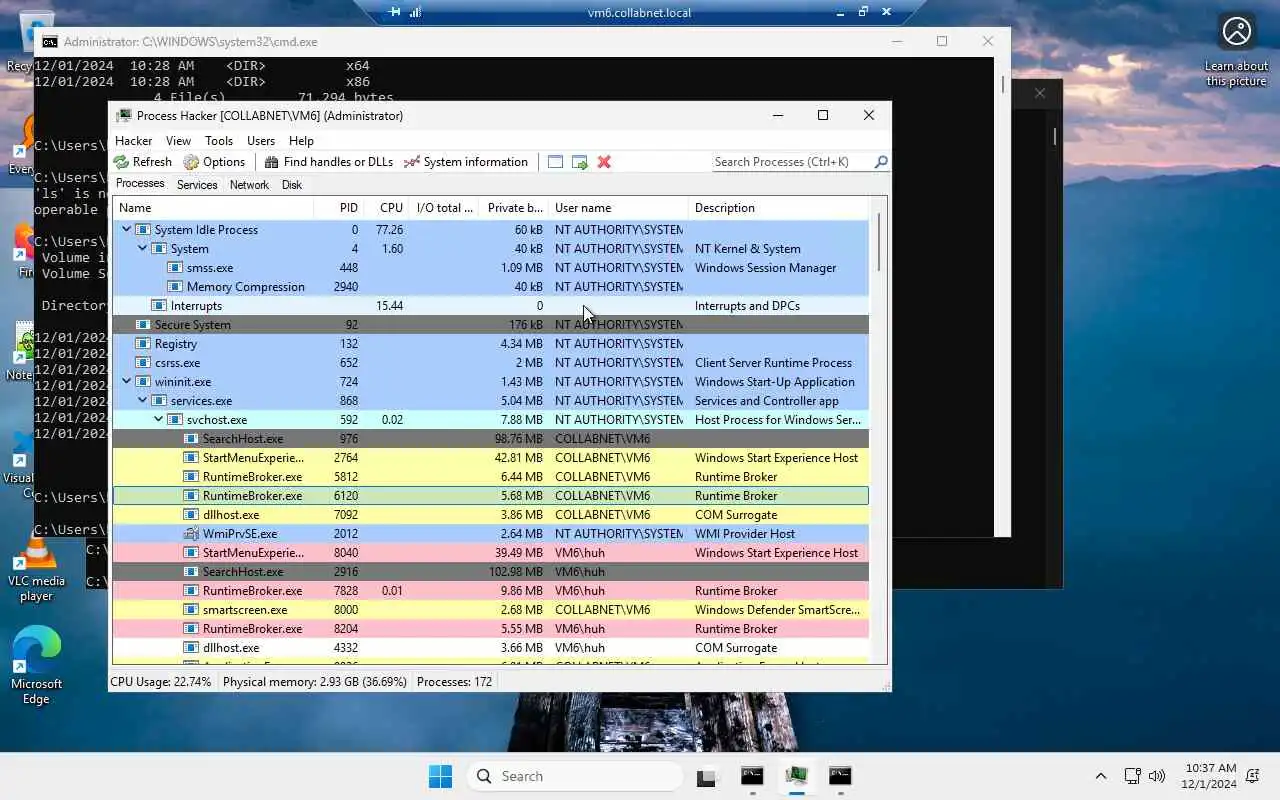This screenshot has height=800, width=1280.
Task: Collapse the System Idle Process tree node
Action: point(126,230)
